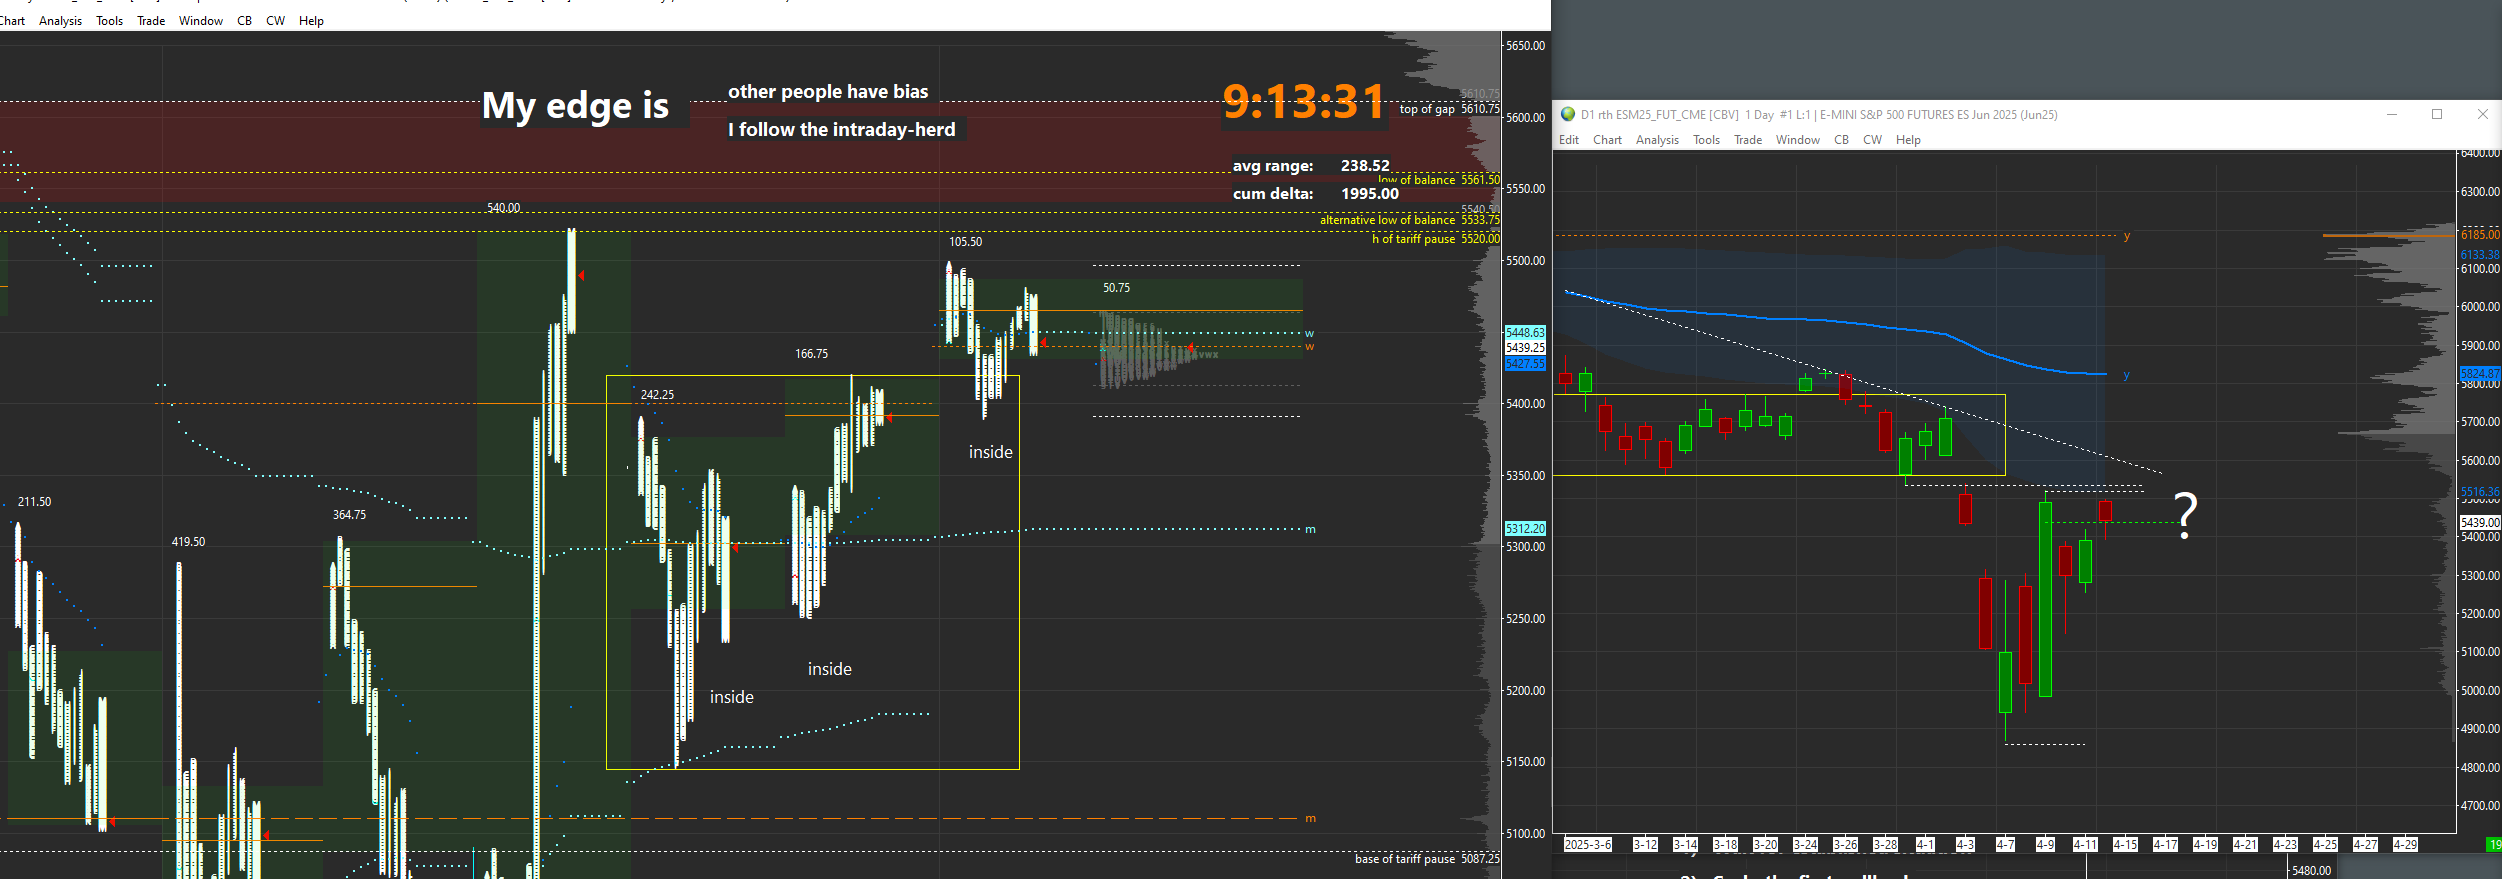Click the D1 rth ESM25_FUT_CME window title text
The image size is (2502, 879).
coord(1819,115)
